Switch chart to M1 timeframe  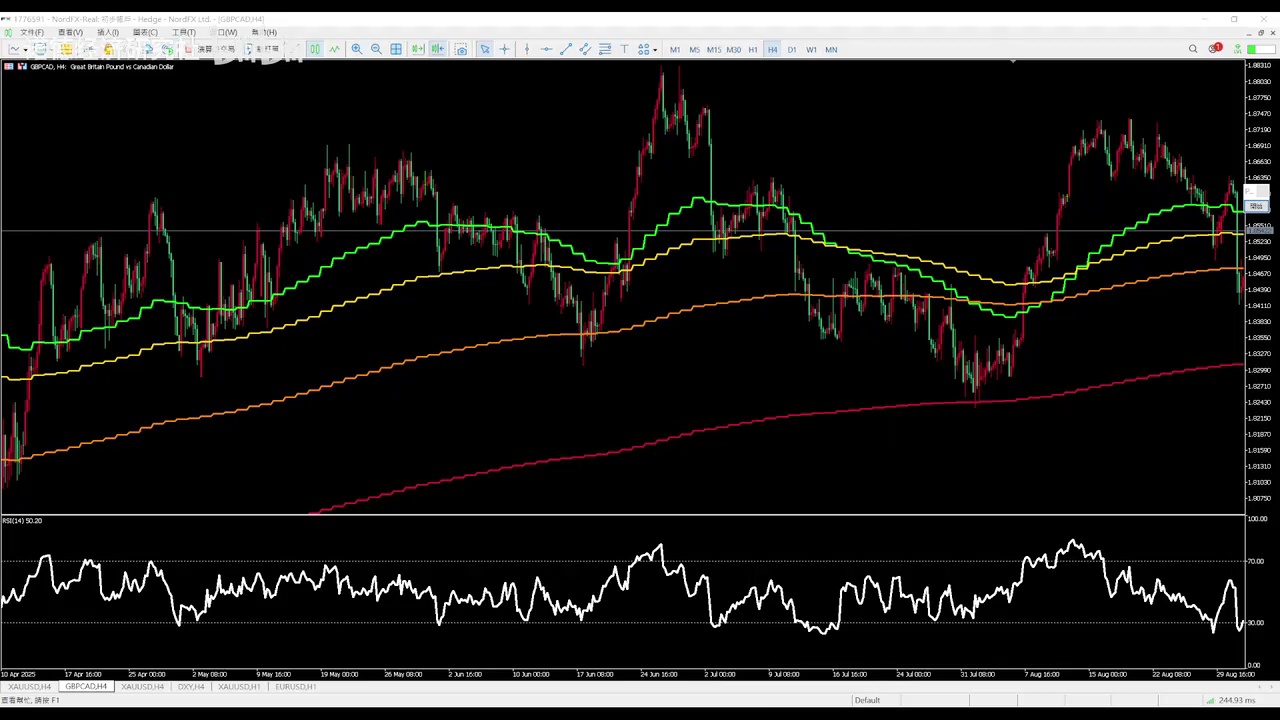[x=675, y=49]
